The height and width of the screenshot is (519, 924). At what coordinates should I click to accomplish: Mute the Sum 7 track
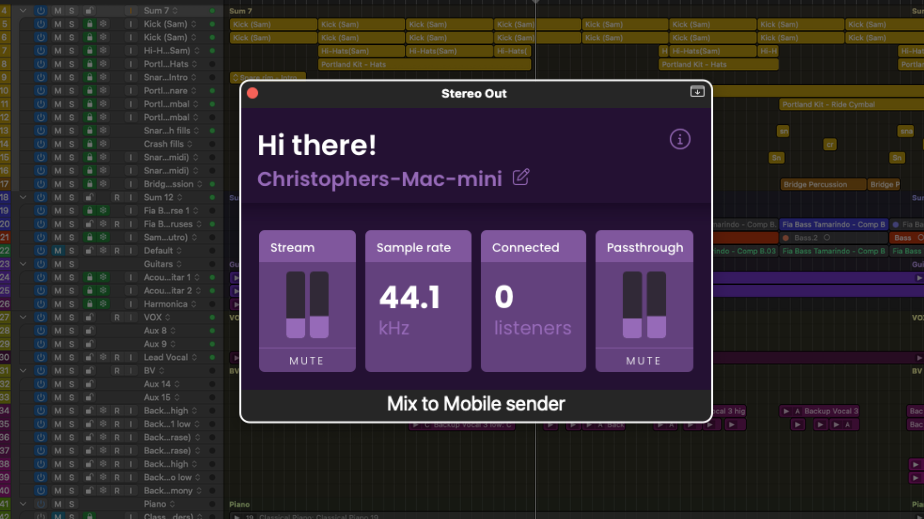58,11
